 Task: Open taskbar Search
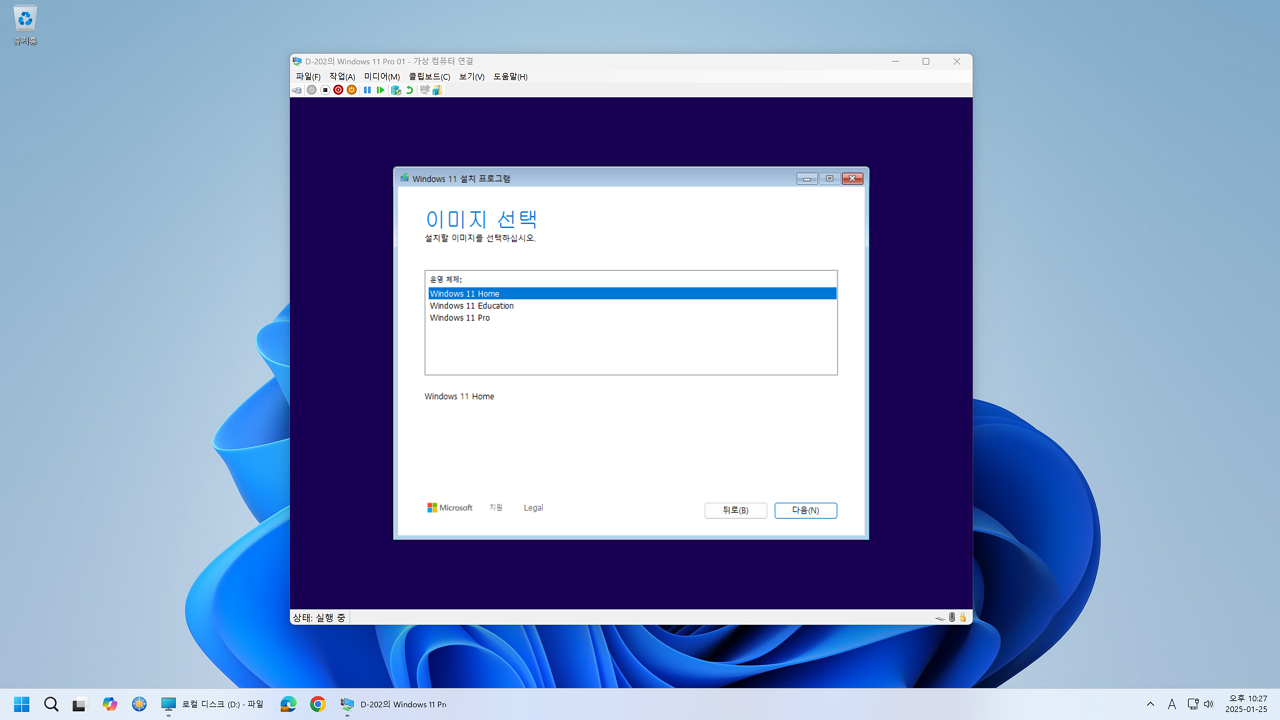point(51,704)
